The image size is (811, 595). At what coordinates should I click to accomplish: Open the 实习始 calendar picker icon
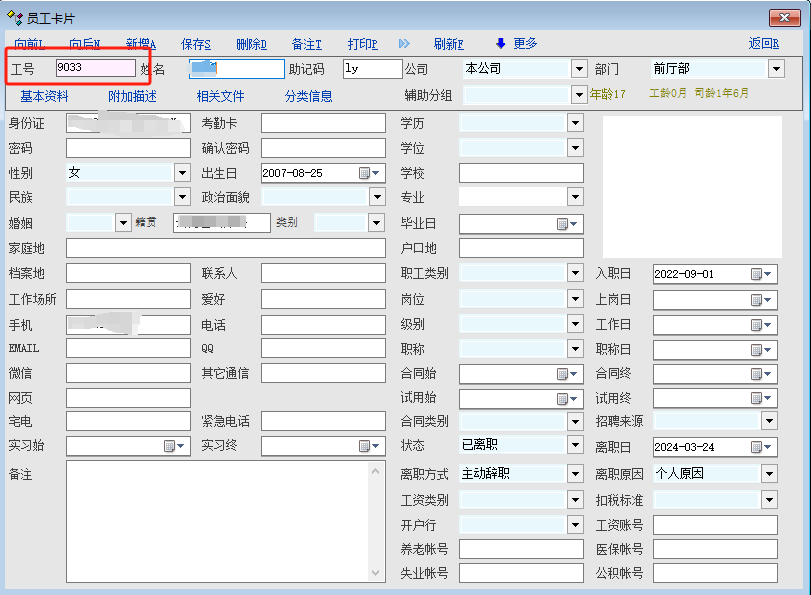point(170,446)
